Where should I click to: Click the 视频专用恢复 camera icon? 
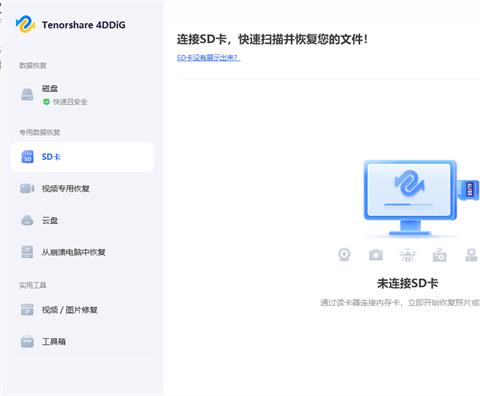tap(27, 188)
